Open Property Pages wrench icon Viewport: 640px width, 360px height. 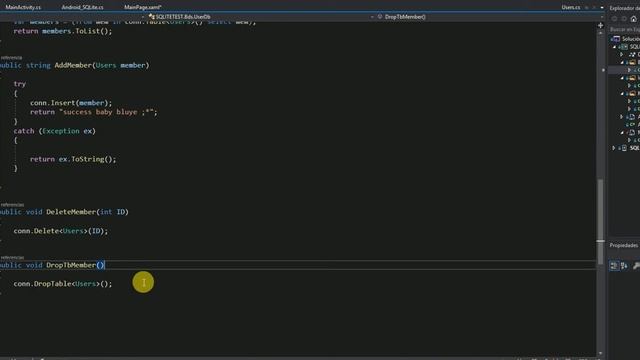(636, 266)
